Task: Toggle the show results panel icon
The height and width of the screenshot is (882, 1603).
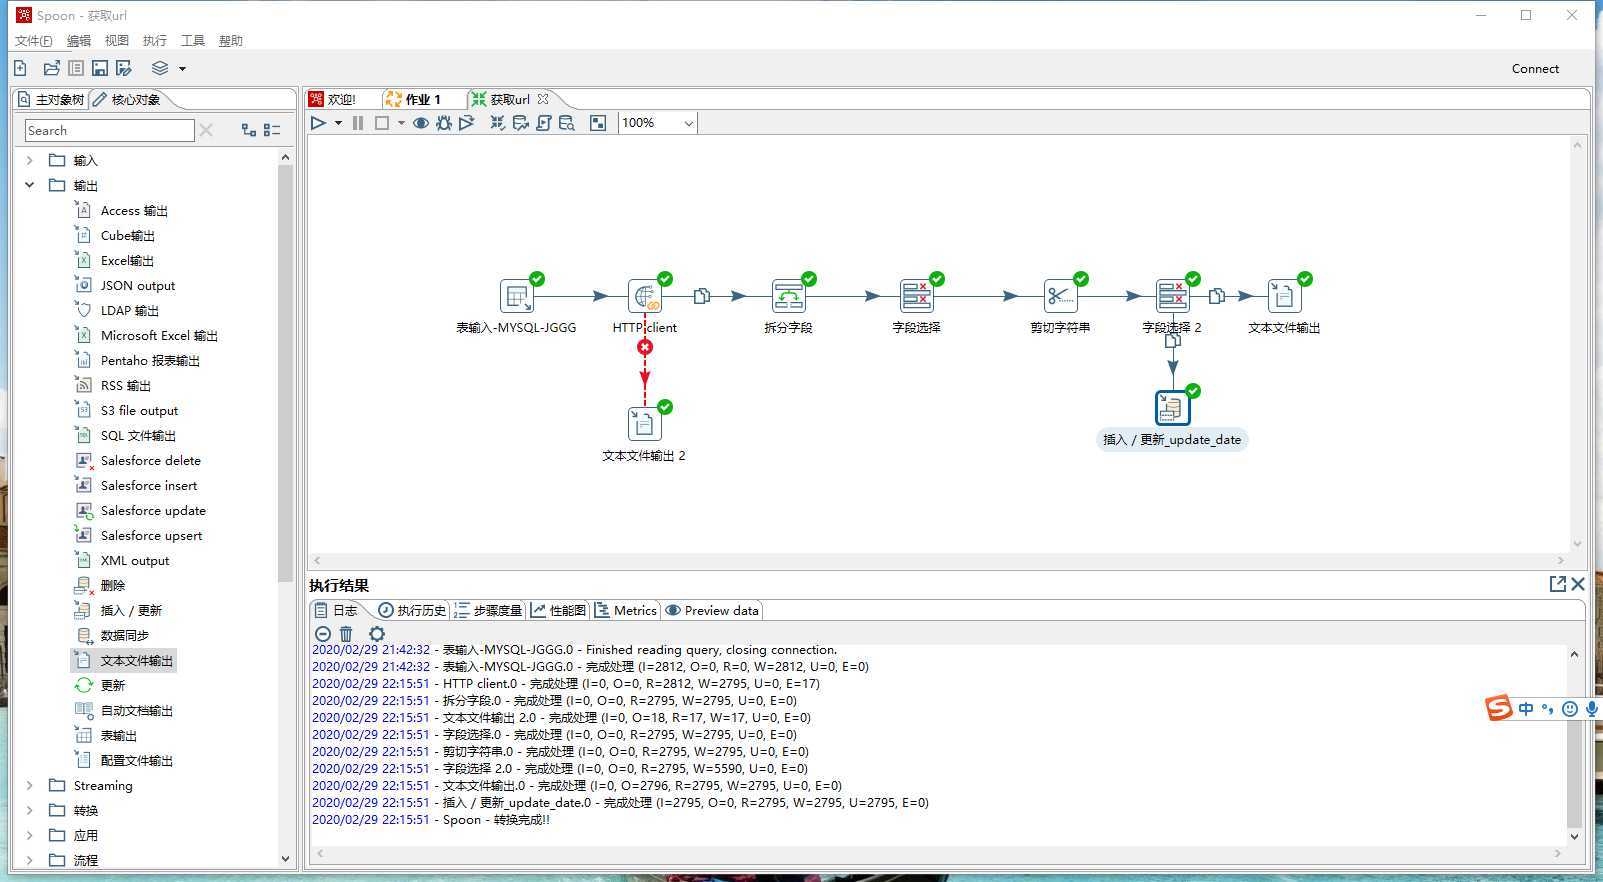Action: pos(597,123)
